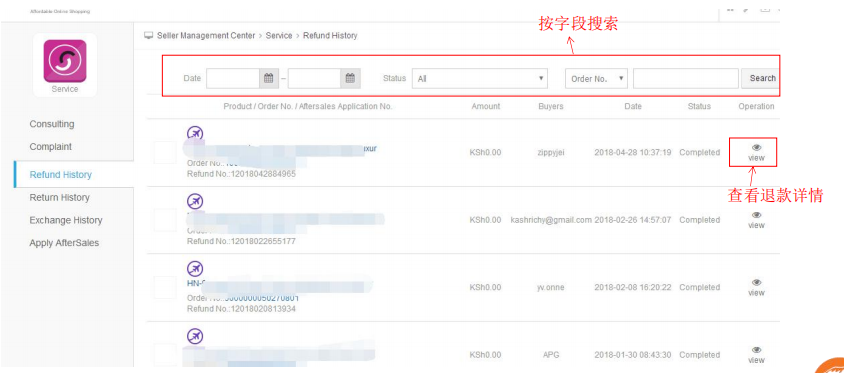Focus the start date input field
The image size is (844, 373).
pos(233,79)
